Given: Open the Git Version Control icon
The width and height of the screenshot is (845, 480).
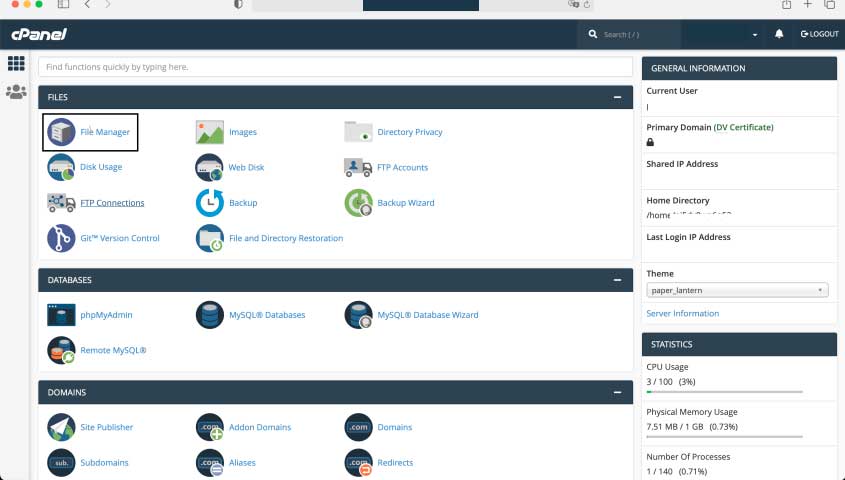Looking at the screenshot, I should tap(61, 238).
